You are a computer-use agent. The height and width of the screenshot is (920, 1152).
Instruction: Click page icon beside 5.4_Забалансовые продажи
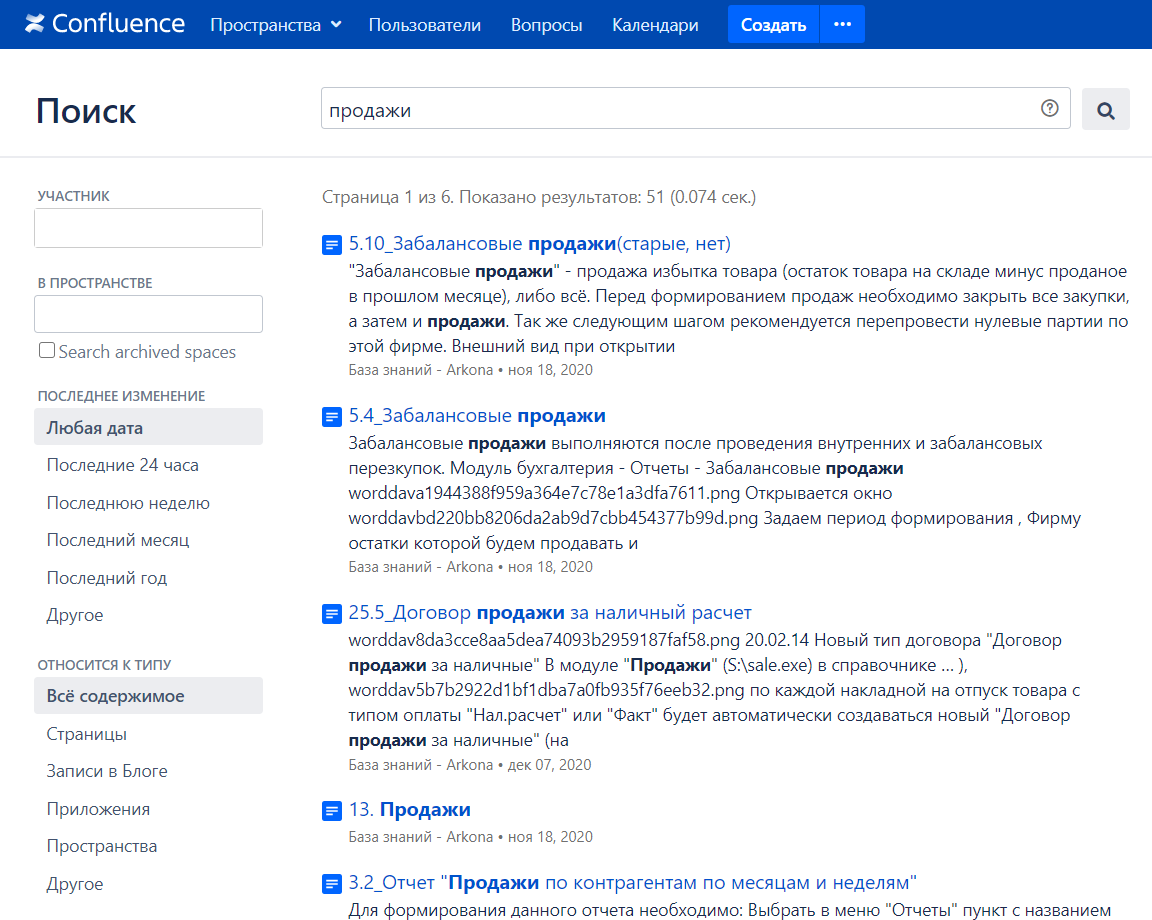[x=332, y=417]
